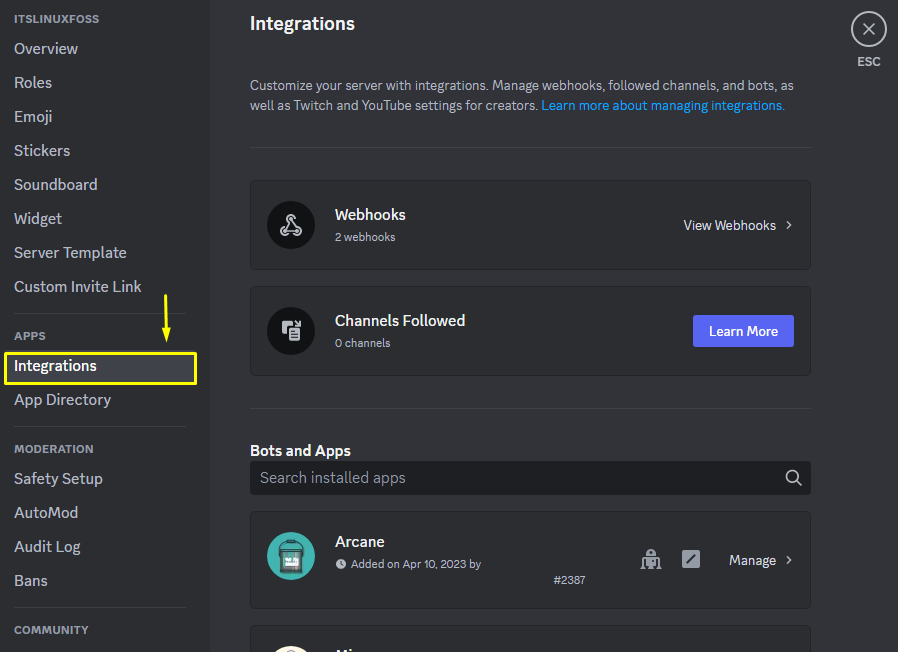
Task: Open Learn more about managing integrations link
Action: point(663,105)
